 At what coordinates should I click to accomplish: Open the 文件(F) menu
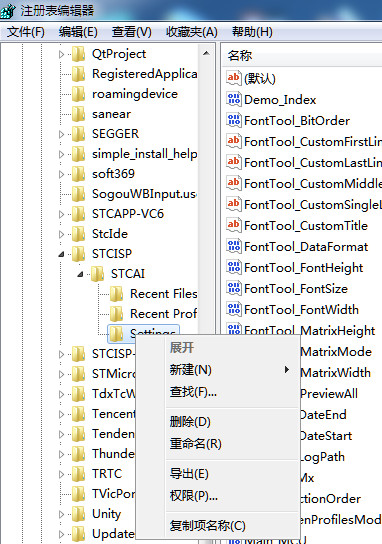point(26,32)
